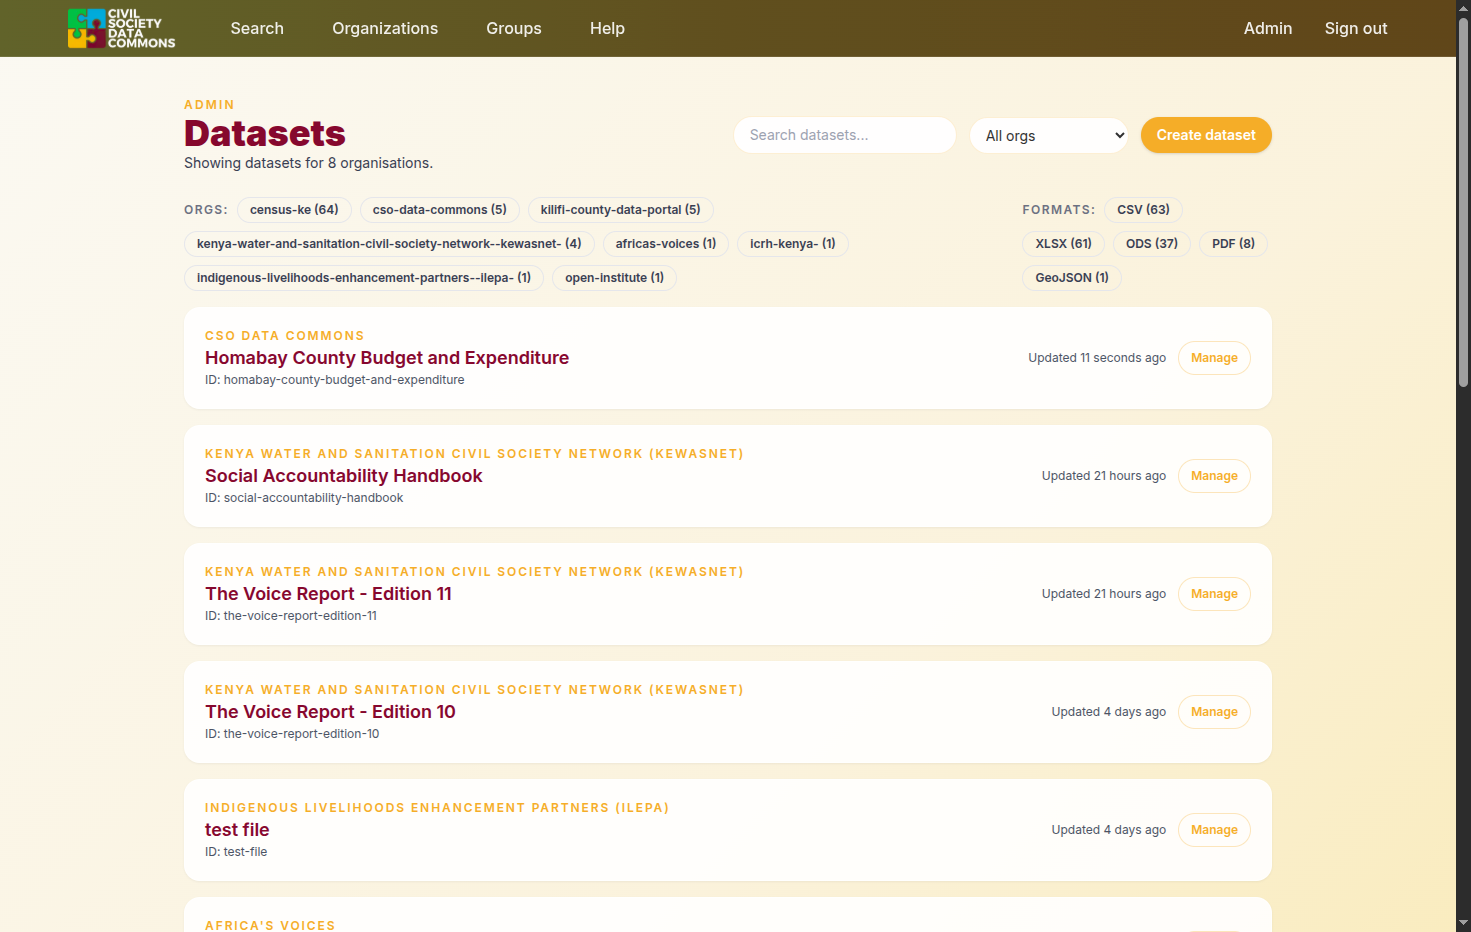Open the Help page

(x=607, y=28)
